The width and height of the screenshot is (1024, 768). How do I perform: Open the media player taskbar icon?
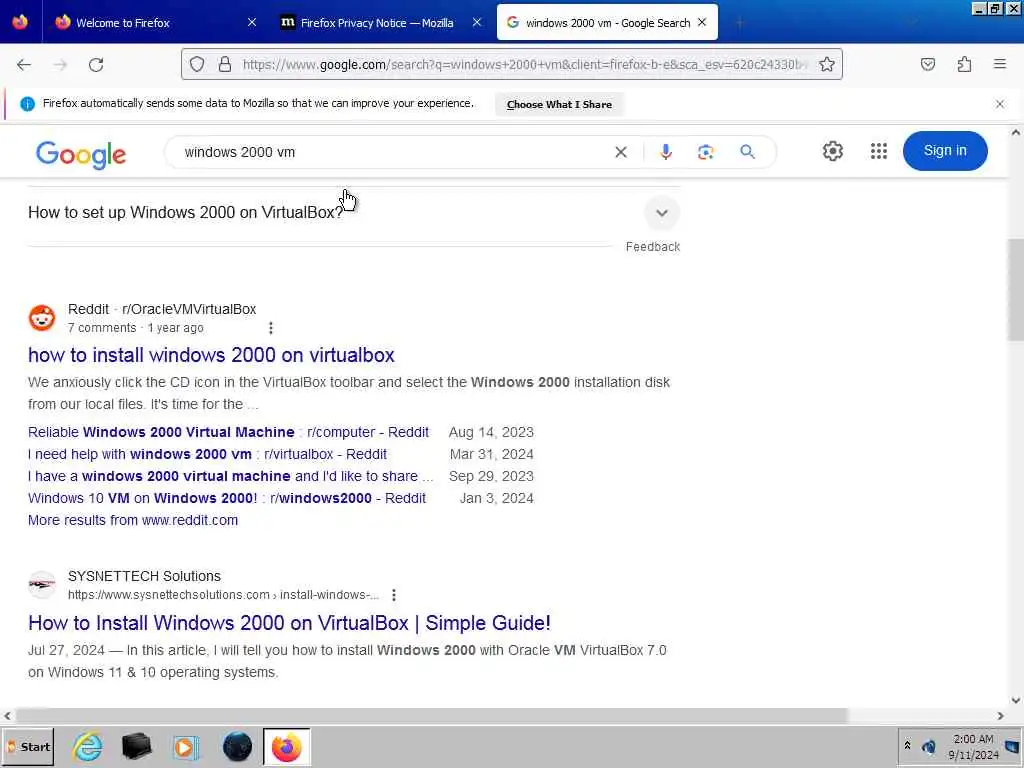(185, 746)
